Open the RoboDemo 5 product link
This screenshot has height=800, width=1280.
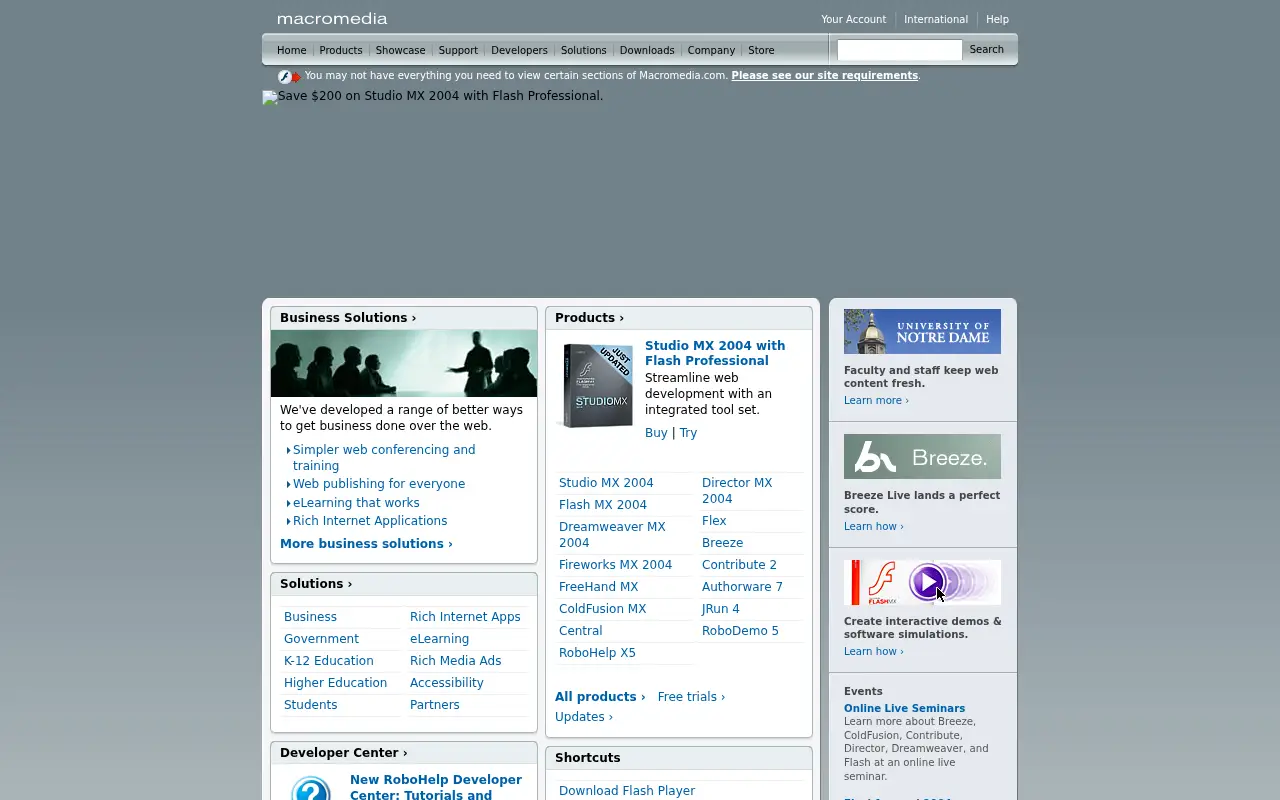click(740, 631)
